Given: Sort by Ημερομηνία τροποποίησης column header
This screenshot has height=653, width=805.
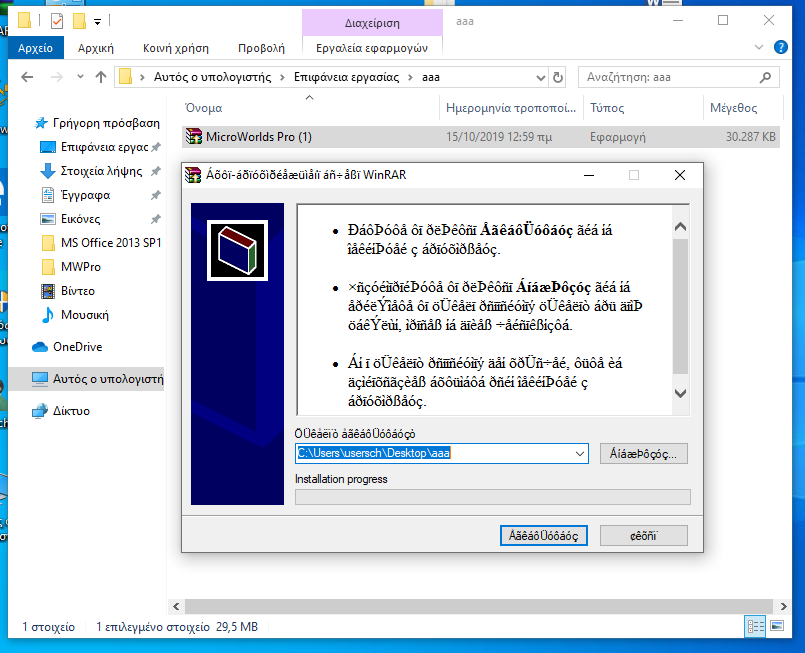Looking at the screenshot, I should (511, 108).
